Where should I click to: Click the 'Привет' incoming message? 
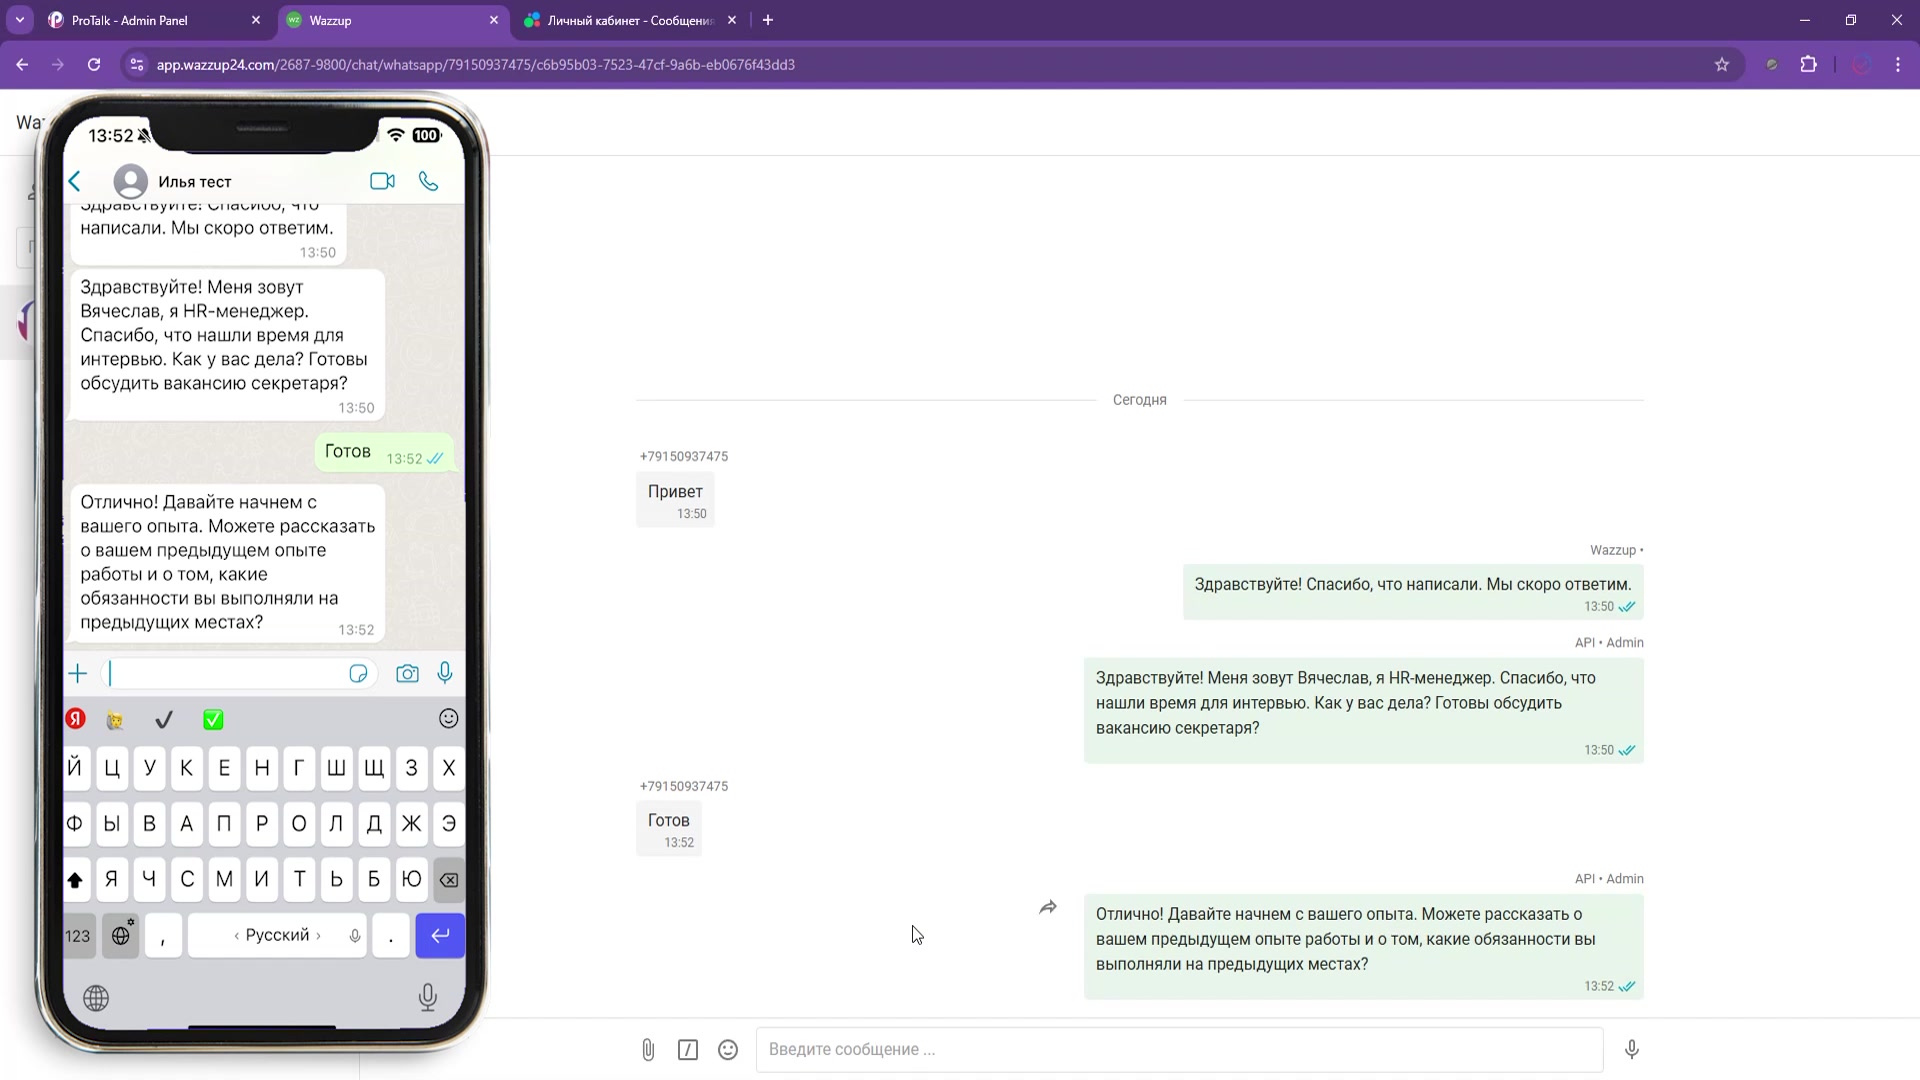675,500
